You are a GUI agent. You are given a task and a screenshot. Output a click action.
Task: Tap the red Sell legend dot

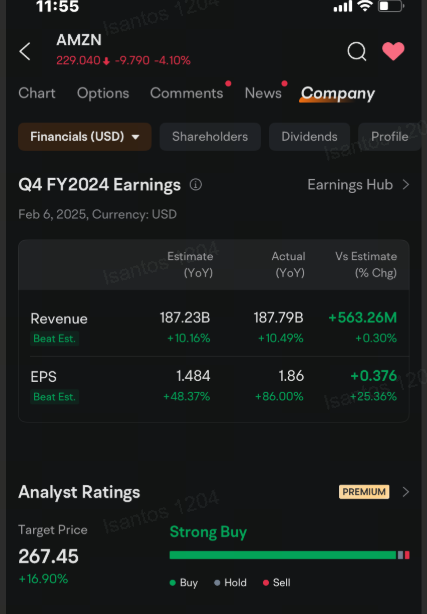tap(266, 583)
